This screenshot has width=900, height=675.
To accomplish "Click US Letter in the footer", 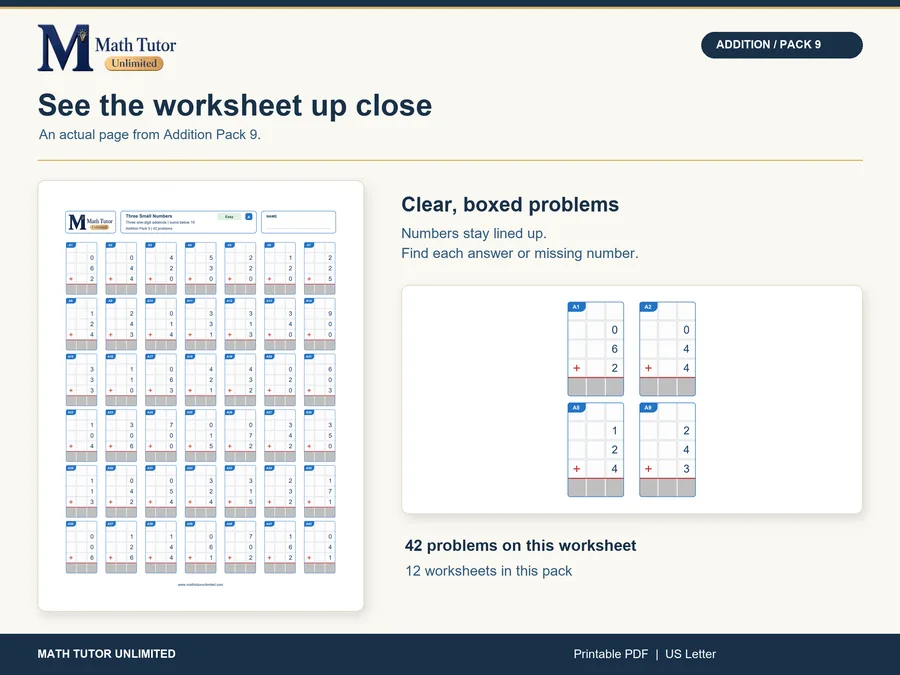I will coord(690,654).
